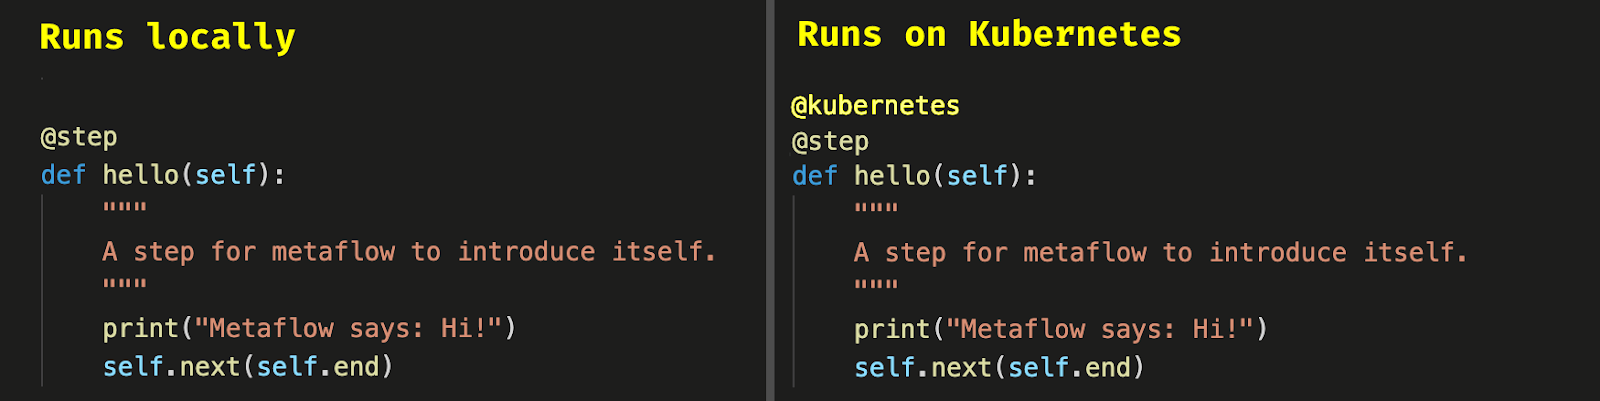Click self.next(self.end) in left pane

[x=248, y=367]
